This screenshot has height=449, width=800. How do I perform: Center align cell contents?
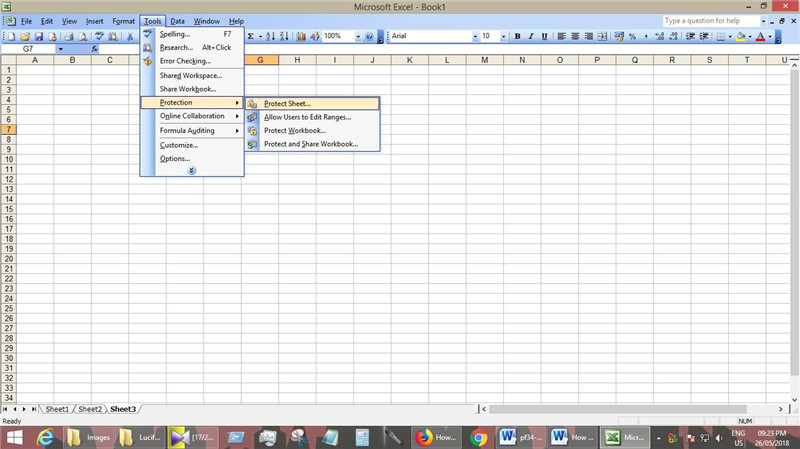pyautogui.click(x=575, y=36)
